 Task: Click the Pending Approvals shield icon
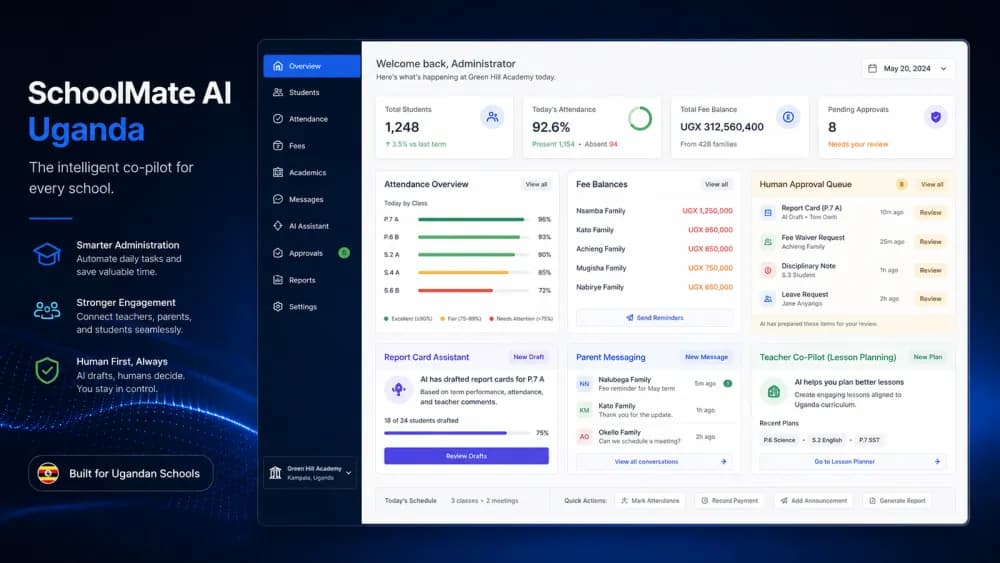click(936, 117)
